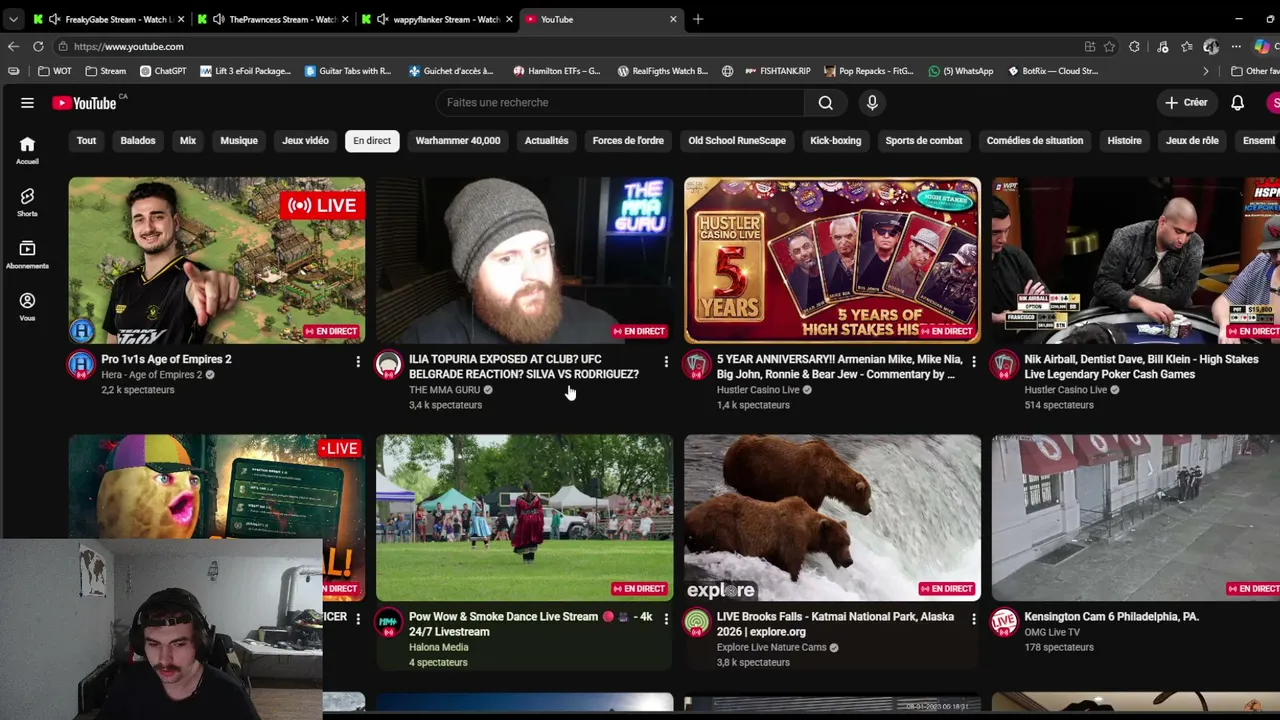Start voice search with the microphone
Screen dimensions: 1280x720
(872, 102)
